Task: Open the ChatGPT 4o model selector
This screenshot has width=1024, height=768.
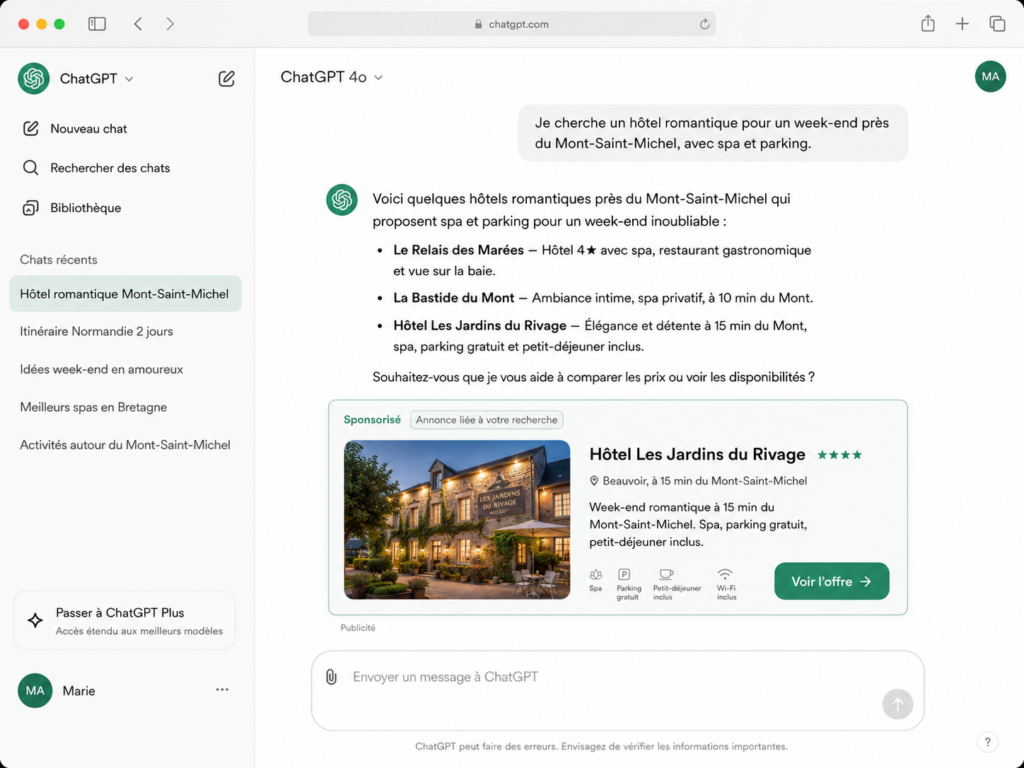Action: (x=332, y=77)
